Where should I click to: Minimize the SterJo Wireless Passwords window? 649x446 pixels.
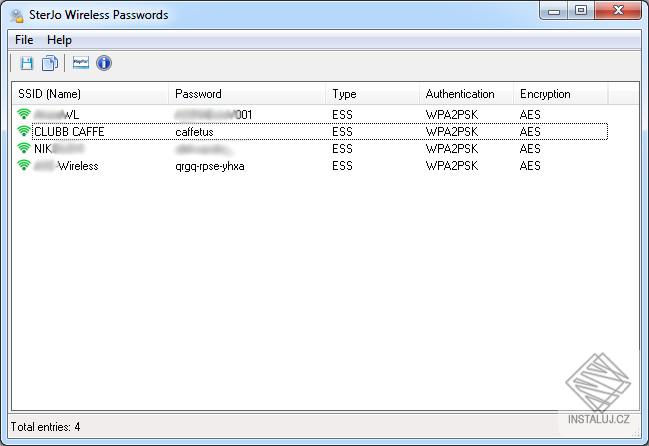[x=554, y=11]
